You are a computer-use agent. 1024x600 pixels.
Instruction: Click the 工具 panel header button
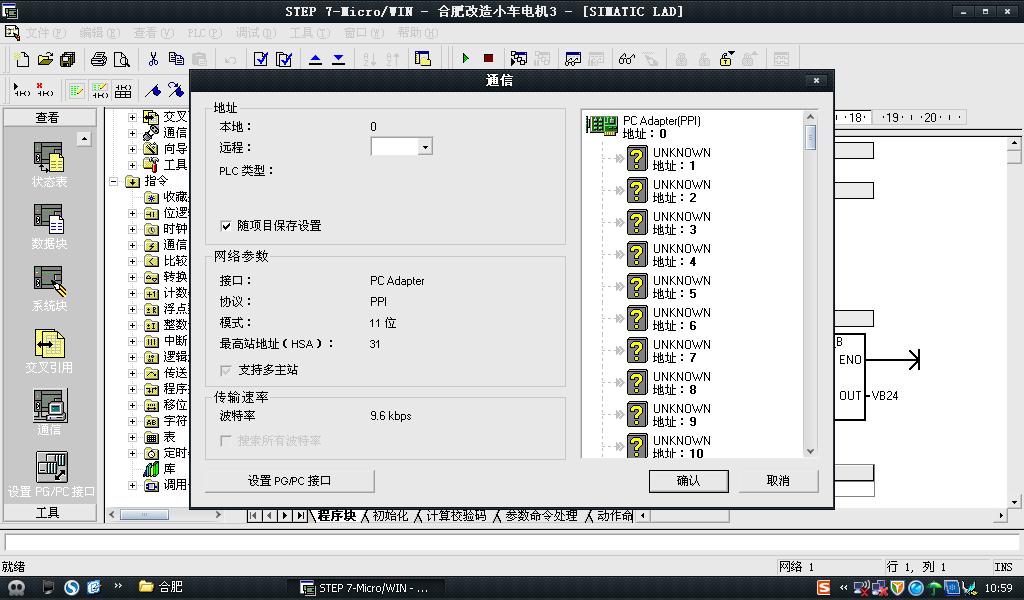coord(50,513)
